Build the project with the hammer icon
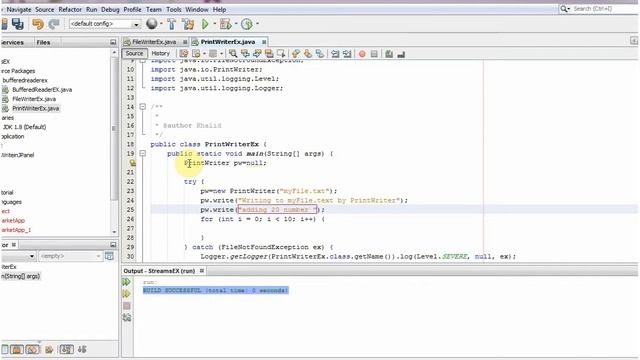The width and height of the screenshot is (640, 360). point(171,24)
